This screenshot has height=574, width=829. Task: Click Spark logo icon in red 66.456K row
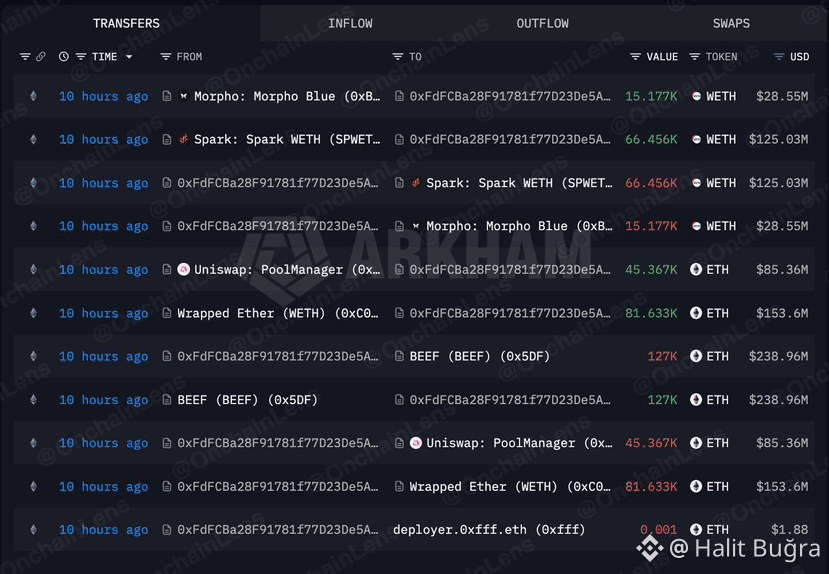pyautogui.click(x=416, y=183)
